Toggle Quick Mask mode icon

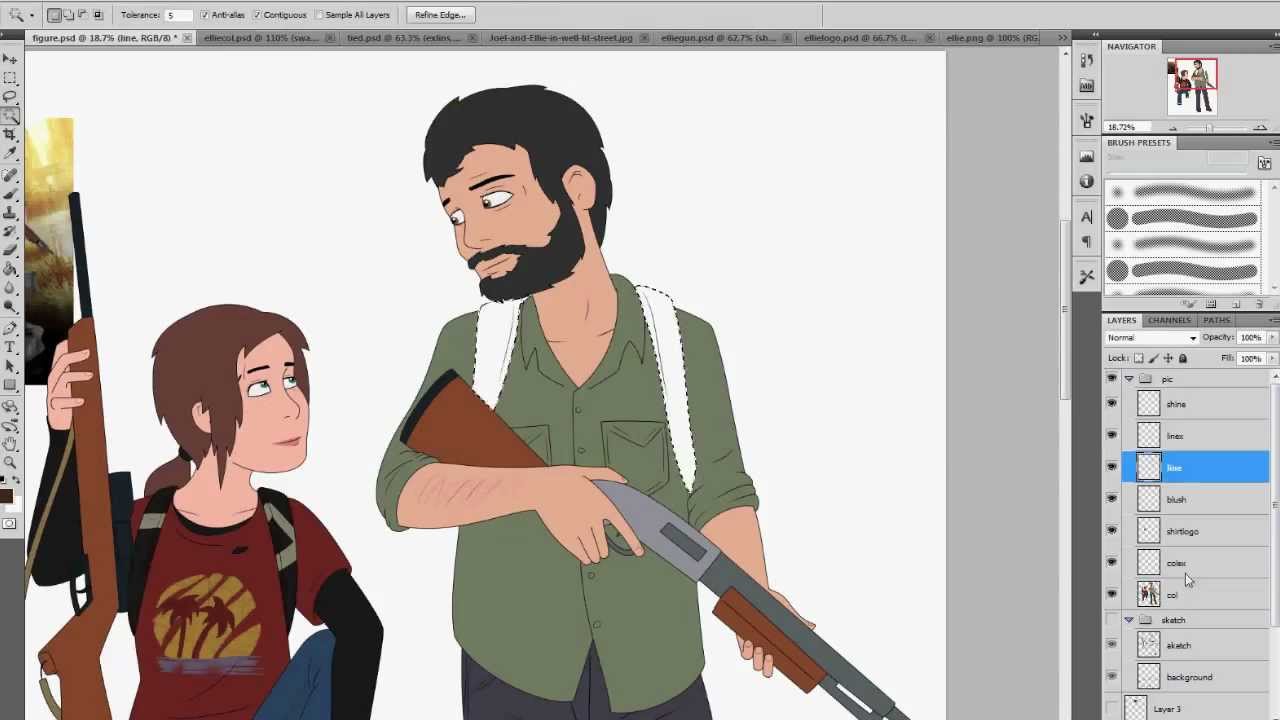(x=10, y=524)
